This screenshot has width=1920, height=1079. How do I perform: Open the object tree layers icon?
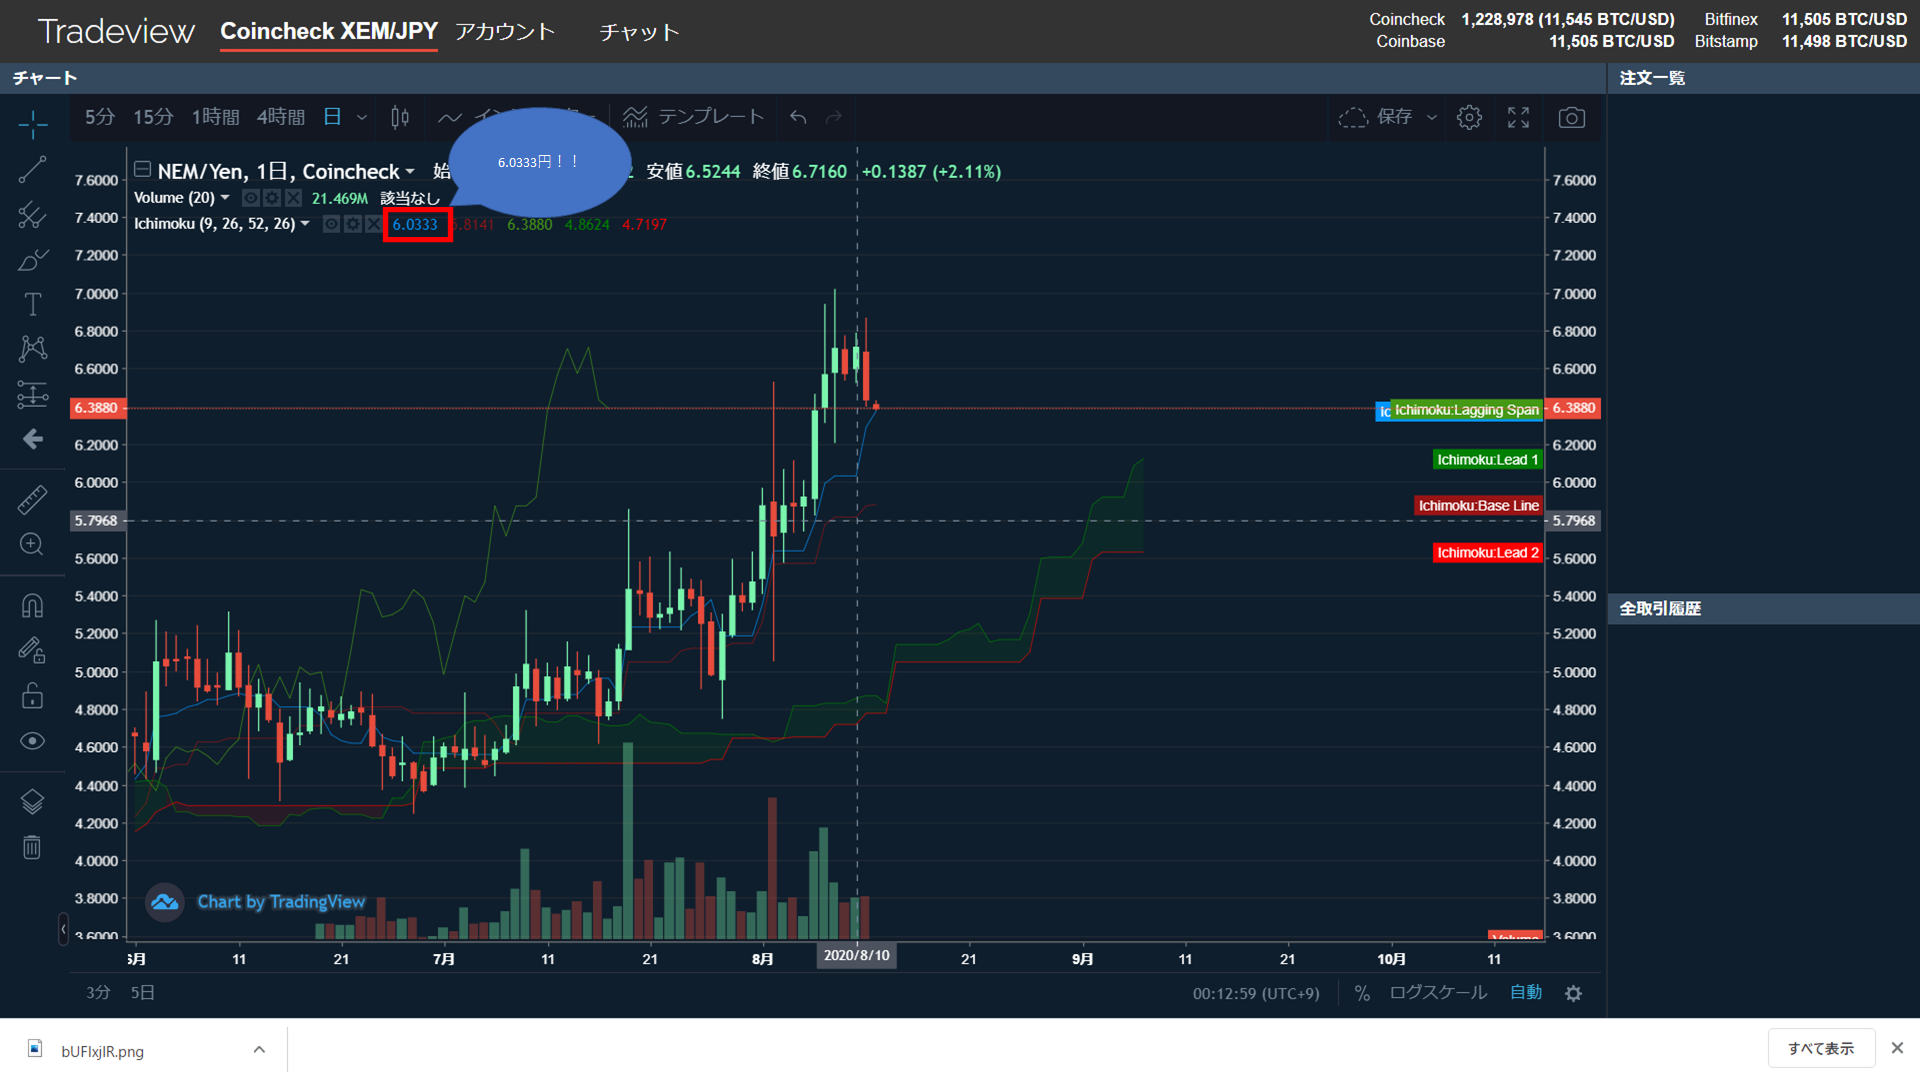click(x=32, y=801)
